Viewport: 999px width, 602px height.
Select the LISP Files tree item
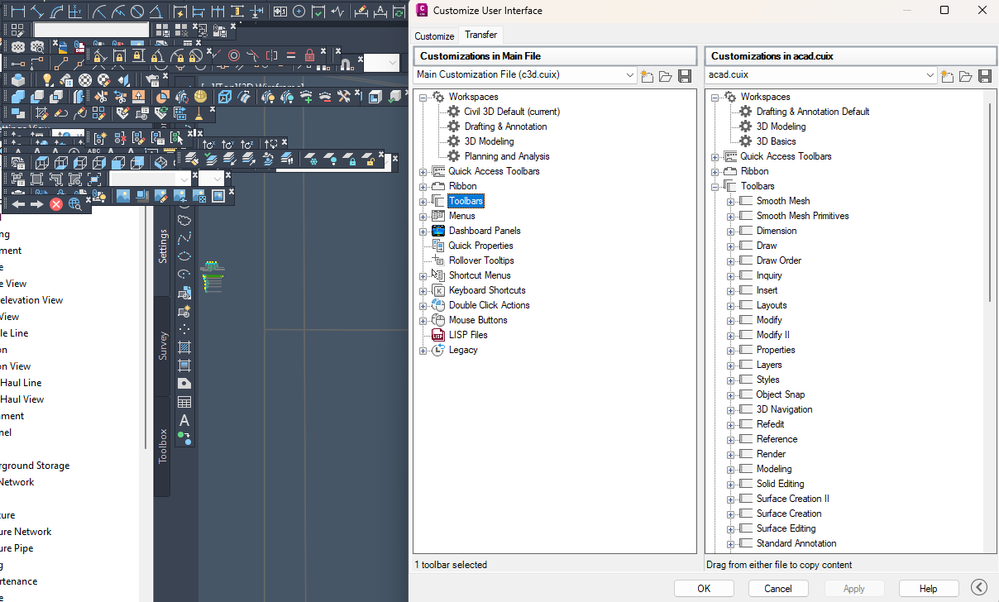[468, 335]
